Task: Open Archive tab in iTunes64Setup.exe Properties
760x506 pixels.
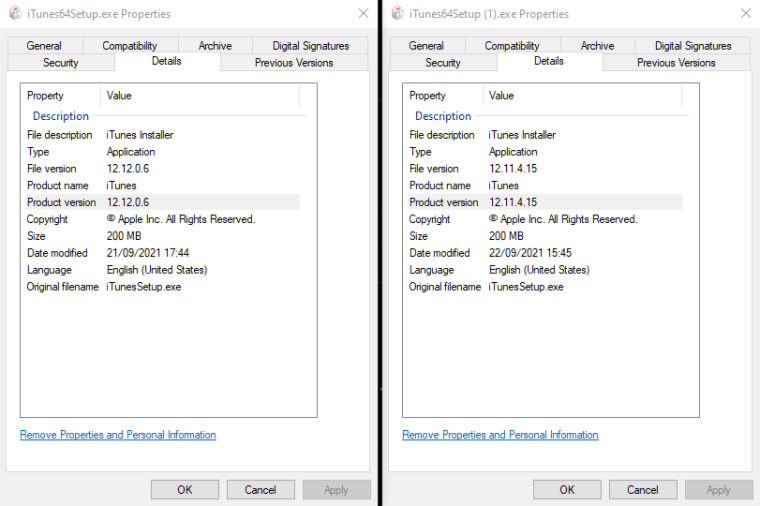Action: (215, 46)
